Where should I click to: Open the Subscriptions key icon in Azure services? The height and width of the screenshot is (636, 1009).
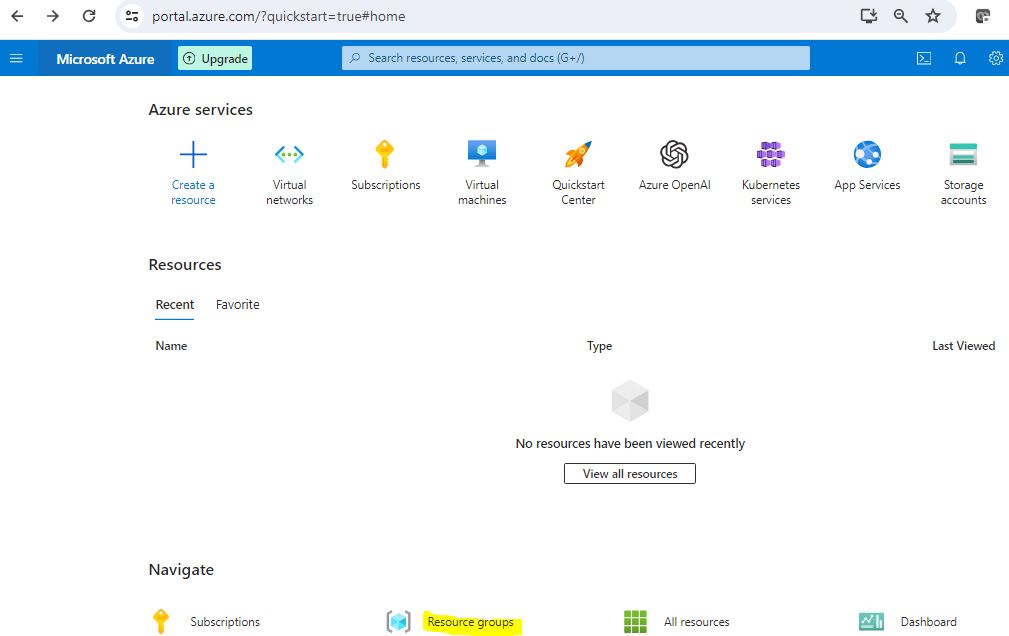point(385,155)
